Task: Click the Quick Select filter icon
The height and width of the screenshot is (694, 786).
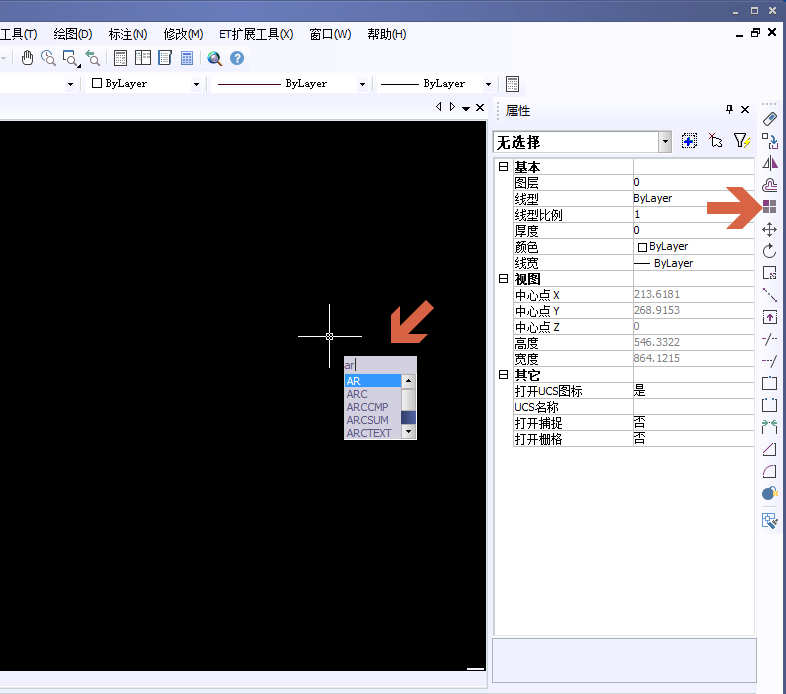Action: pyautogui.click(x=741, y=142)
